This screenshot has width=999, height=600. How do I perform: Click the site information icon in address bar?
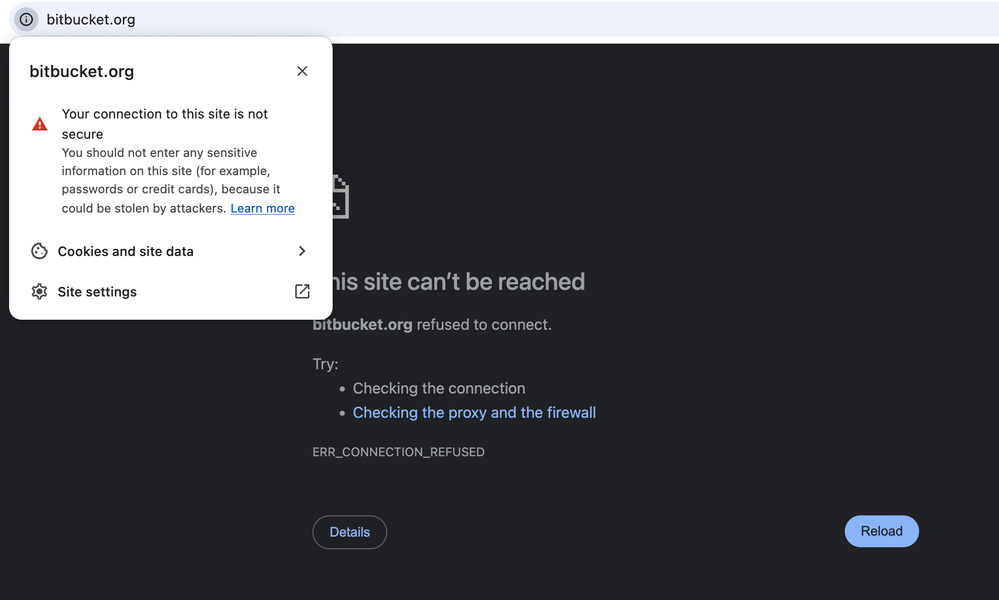pos(26,19)
